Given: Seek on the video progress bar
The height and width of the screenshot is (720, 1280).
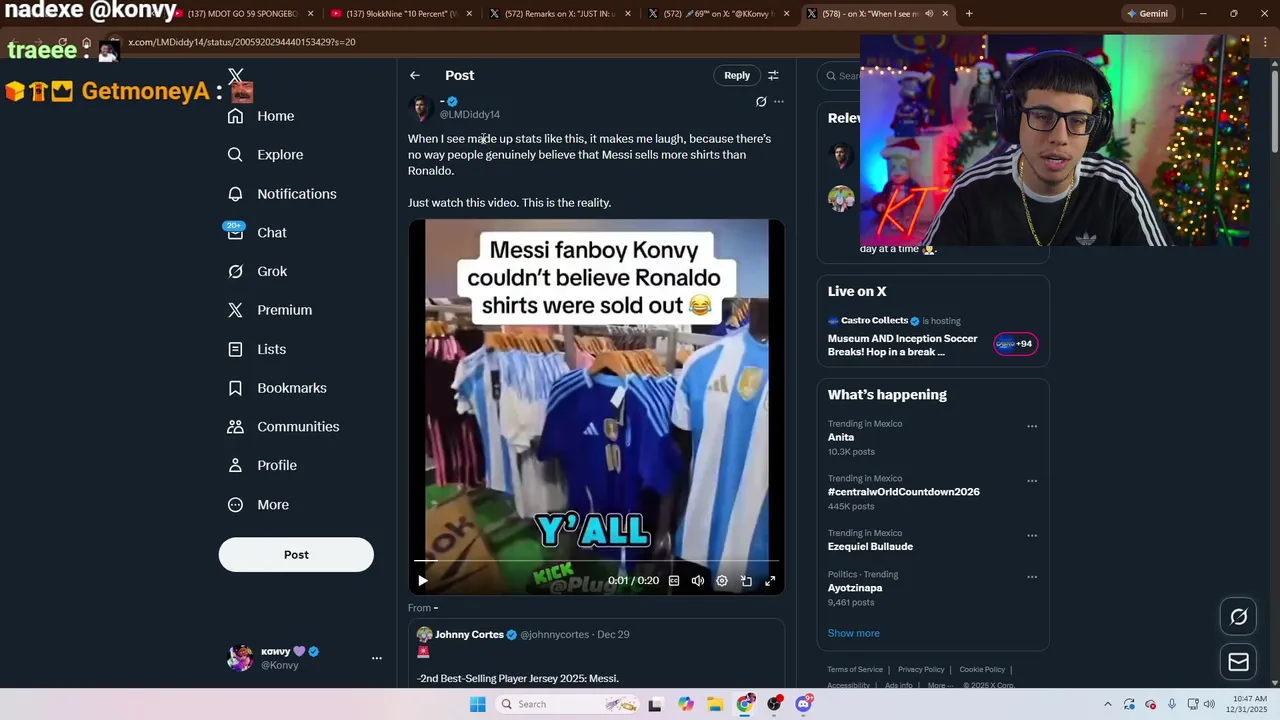Looking at the screenshot, I should click(596, 561).
